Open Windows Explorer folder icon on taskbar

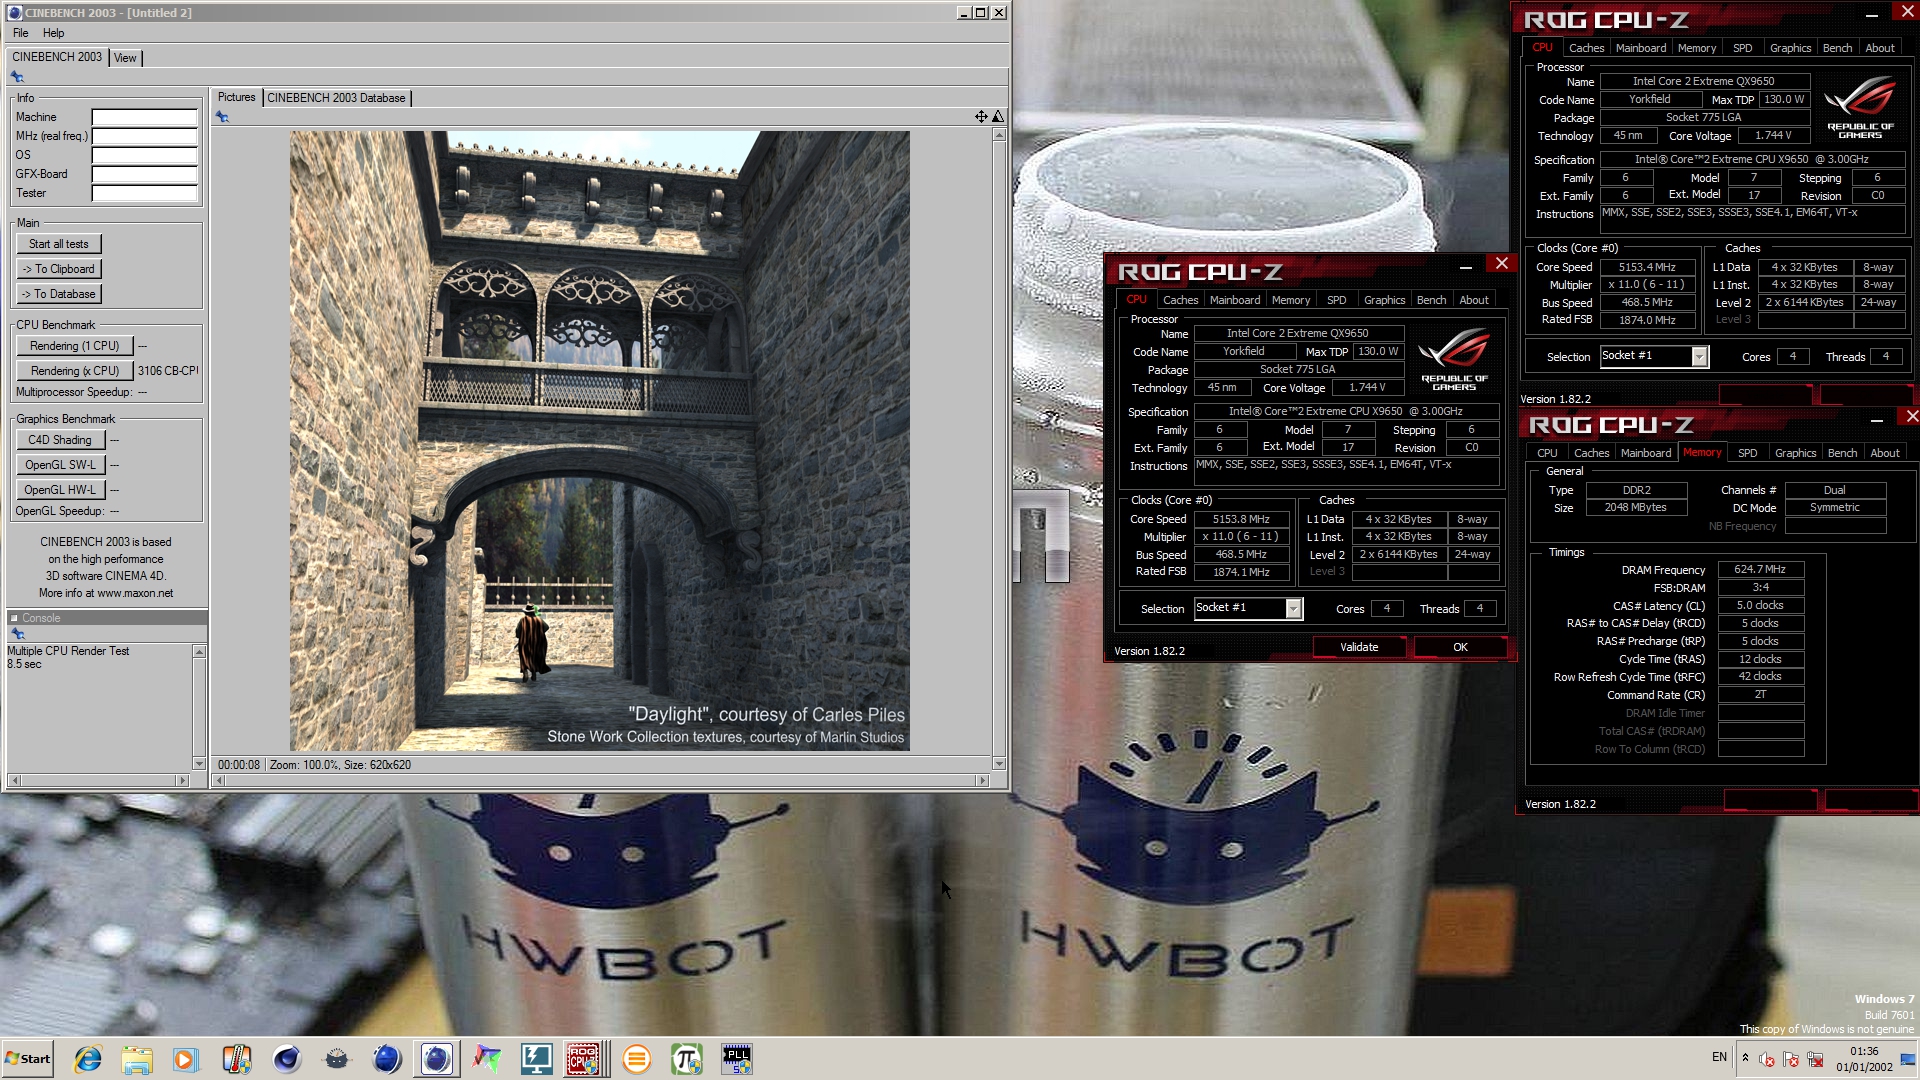pyautogui.click(x=137, y=1059)
